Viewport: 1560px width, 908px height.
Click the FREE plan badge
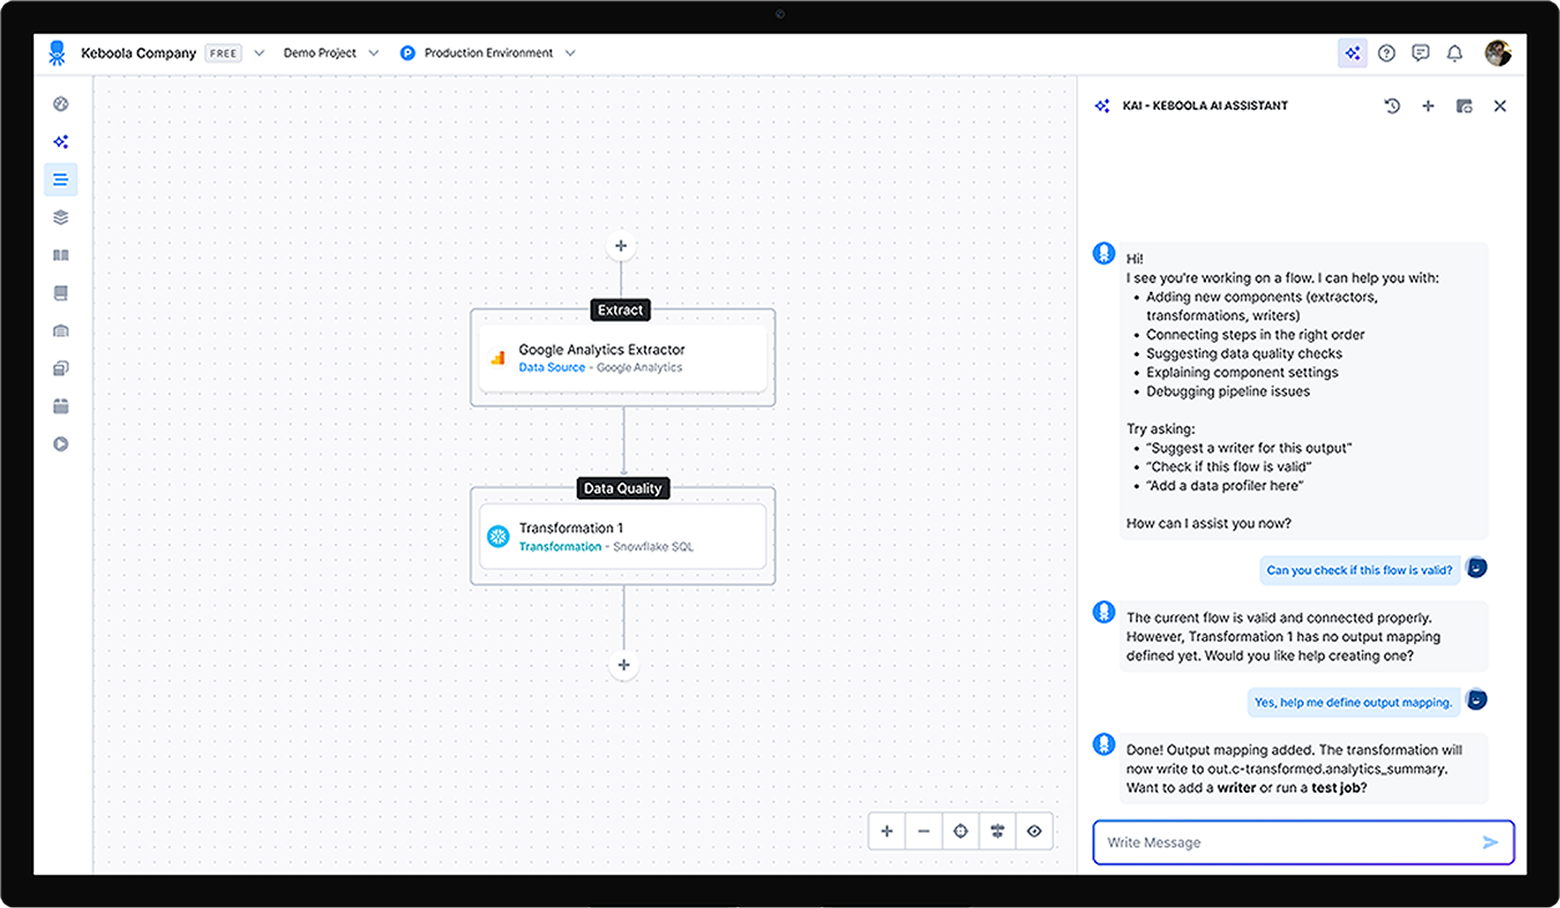coord(224,53)
